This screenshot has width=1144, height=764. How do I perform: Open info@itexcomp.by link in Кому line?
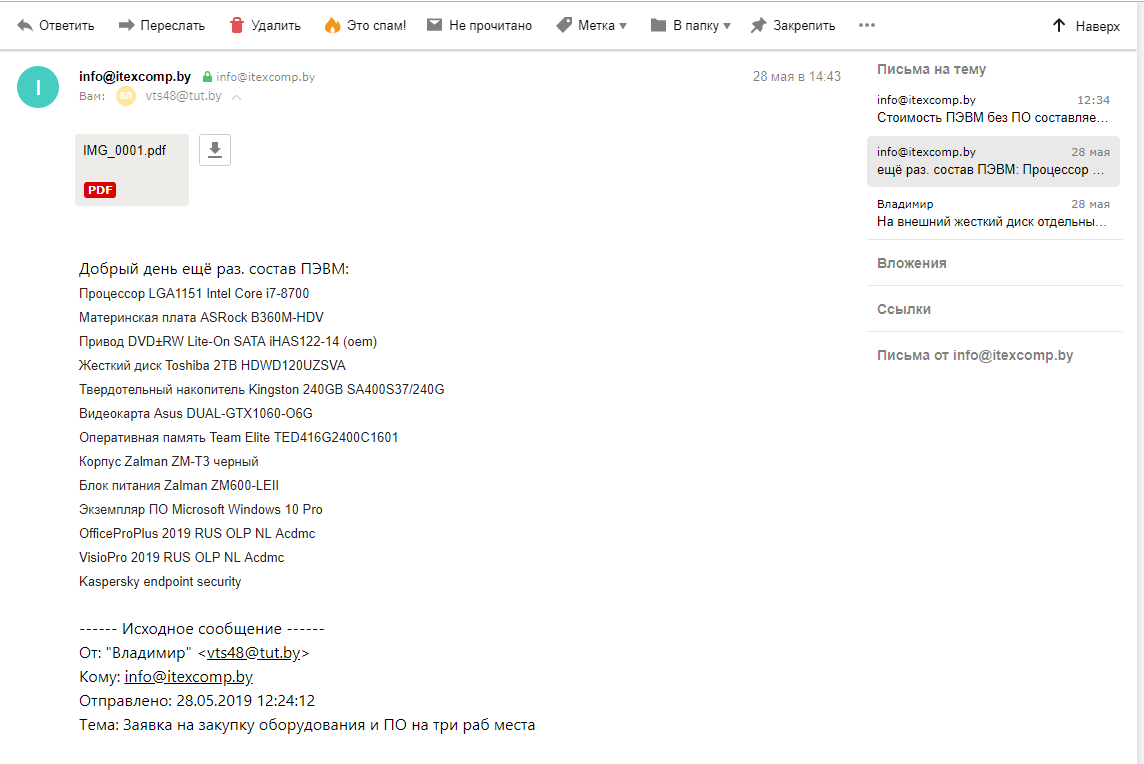[x=188, y=677]
